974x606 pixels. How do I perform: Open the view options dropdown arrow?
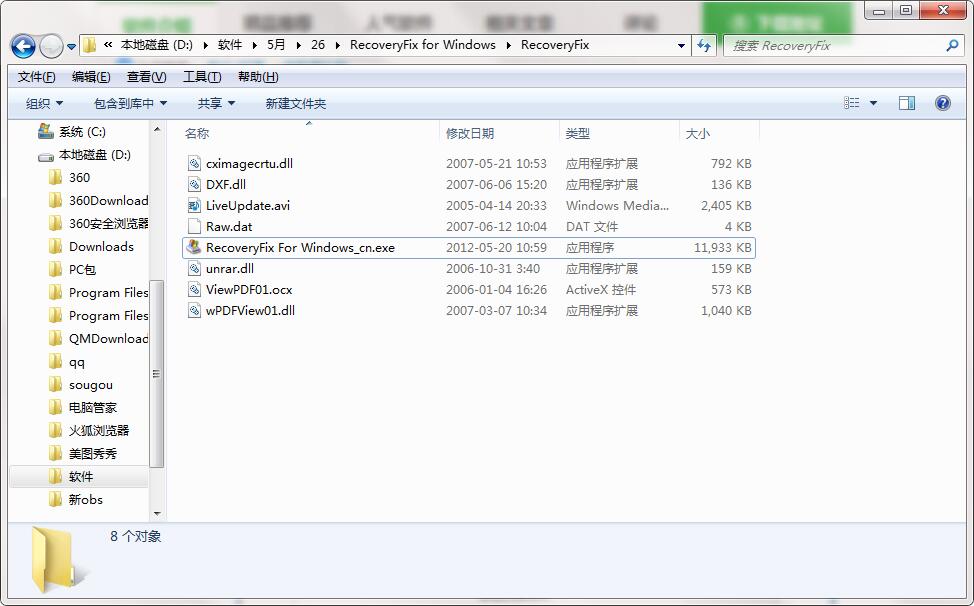[x=873, y=103]
